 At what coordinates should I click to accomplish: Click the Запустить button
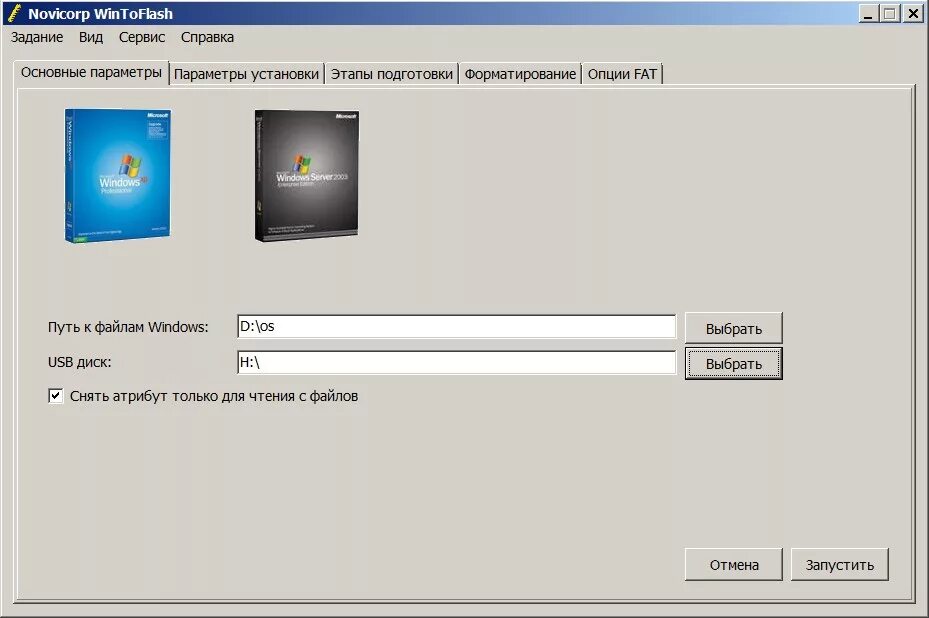point(840,565)
